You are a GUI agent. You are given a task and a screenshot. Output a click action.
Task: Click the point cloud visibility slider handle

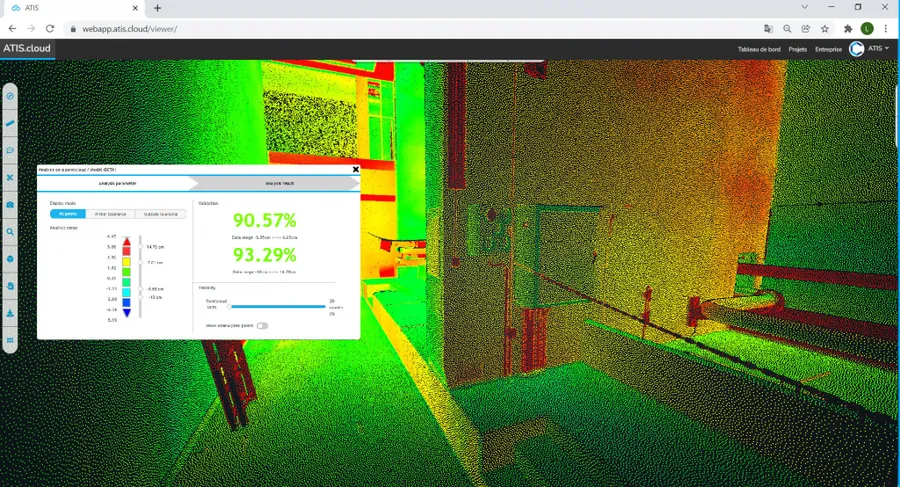click(x=229, y=307)
